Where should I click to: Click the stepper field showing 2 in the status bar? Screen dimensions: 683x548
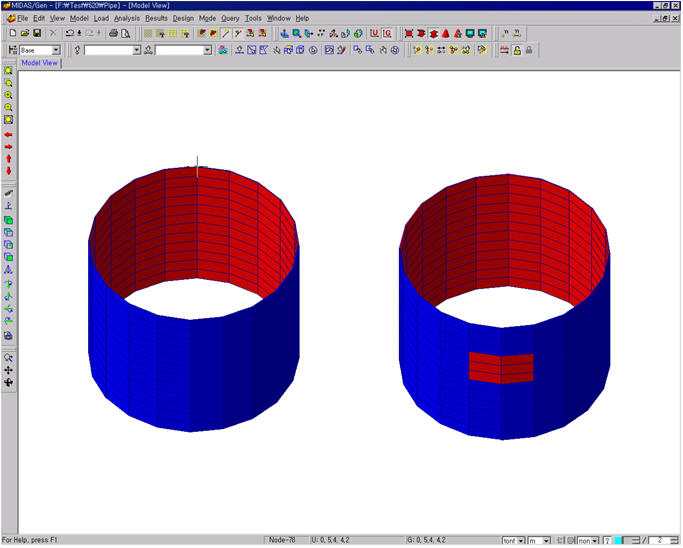(x=662, y=541)
